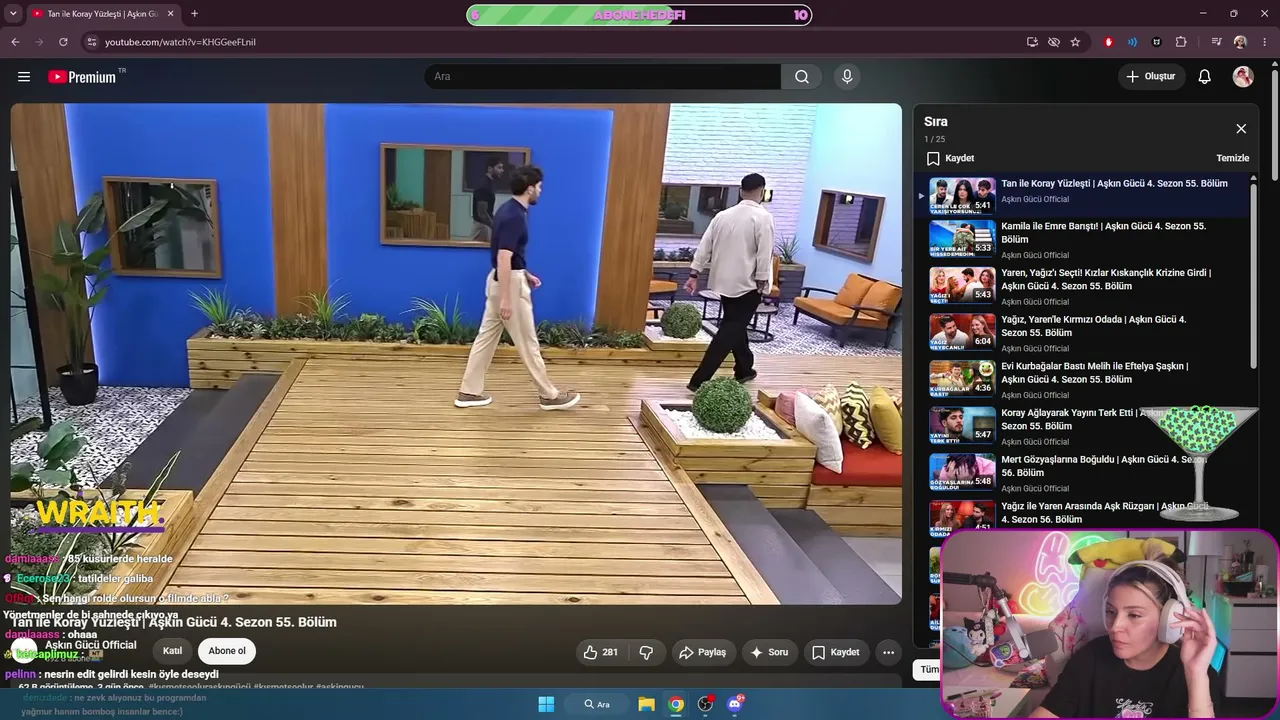Click the crossed-eye icon in the address bar
This screenshot has height=720, width=1280.
coord(1054,42)
